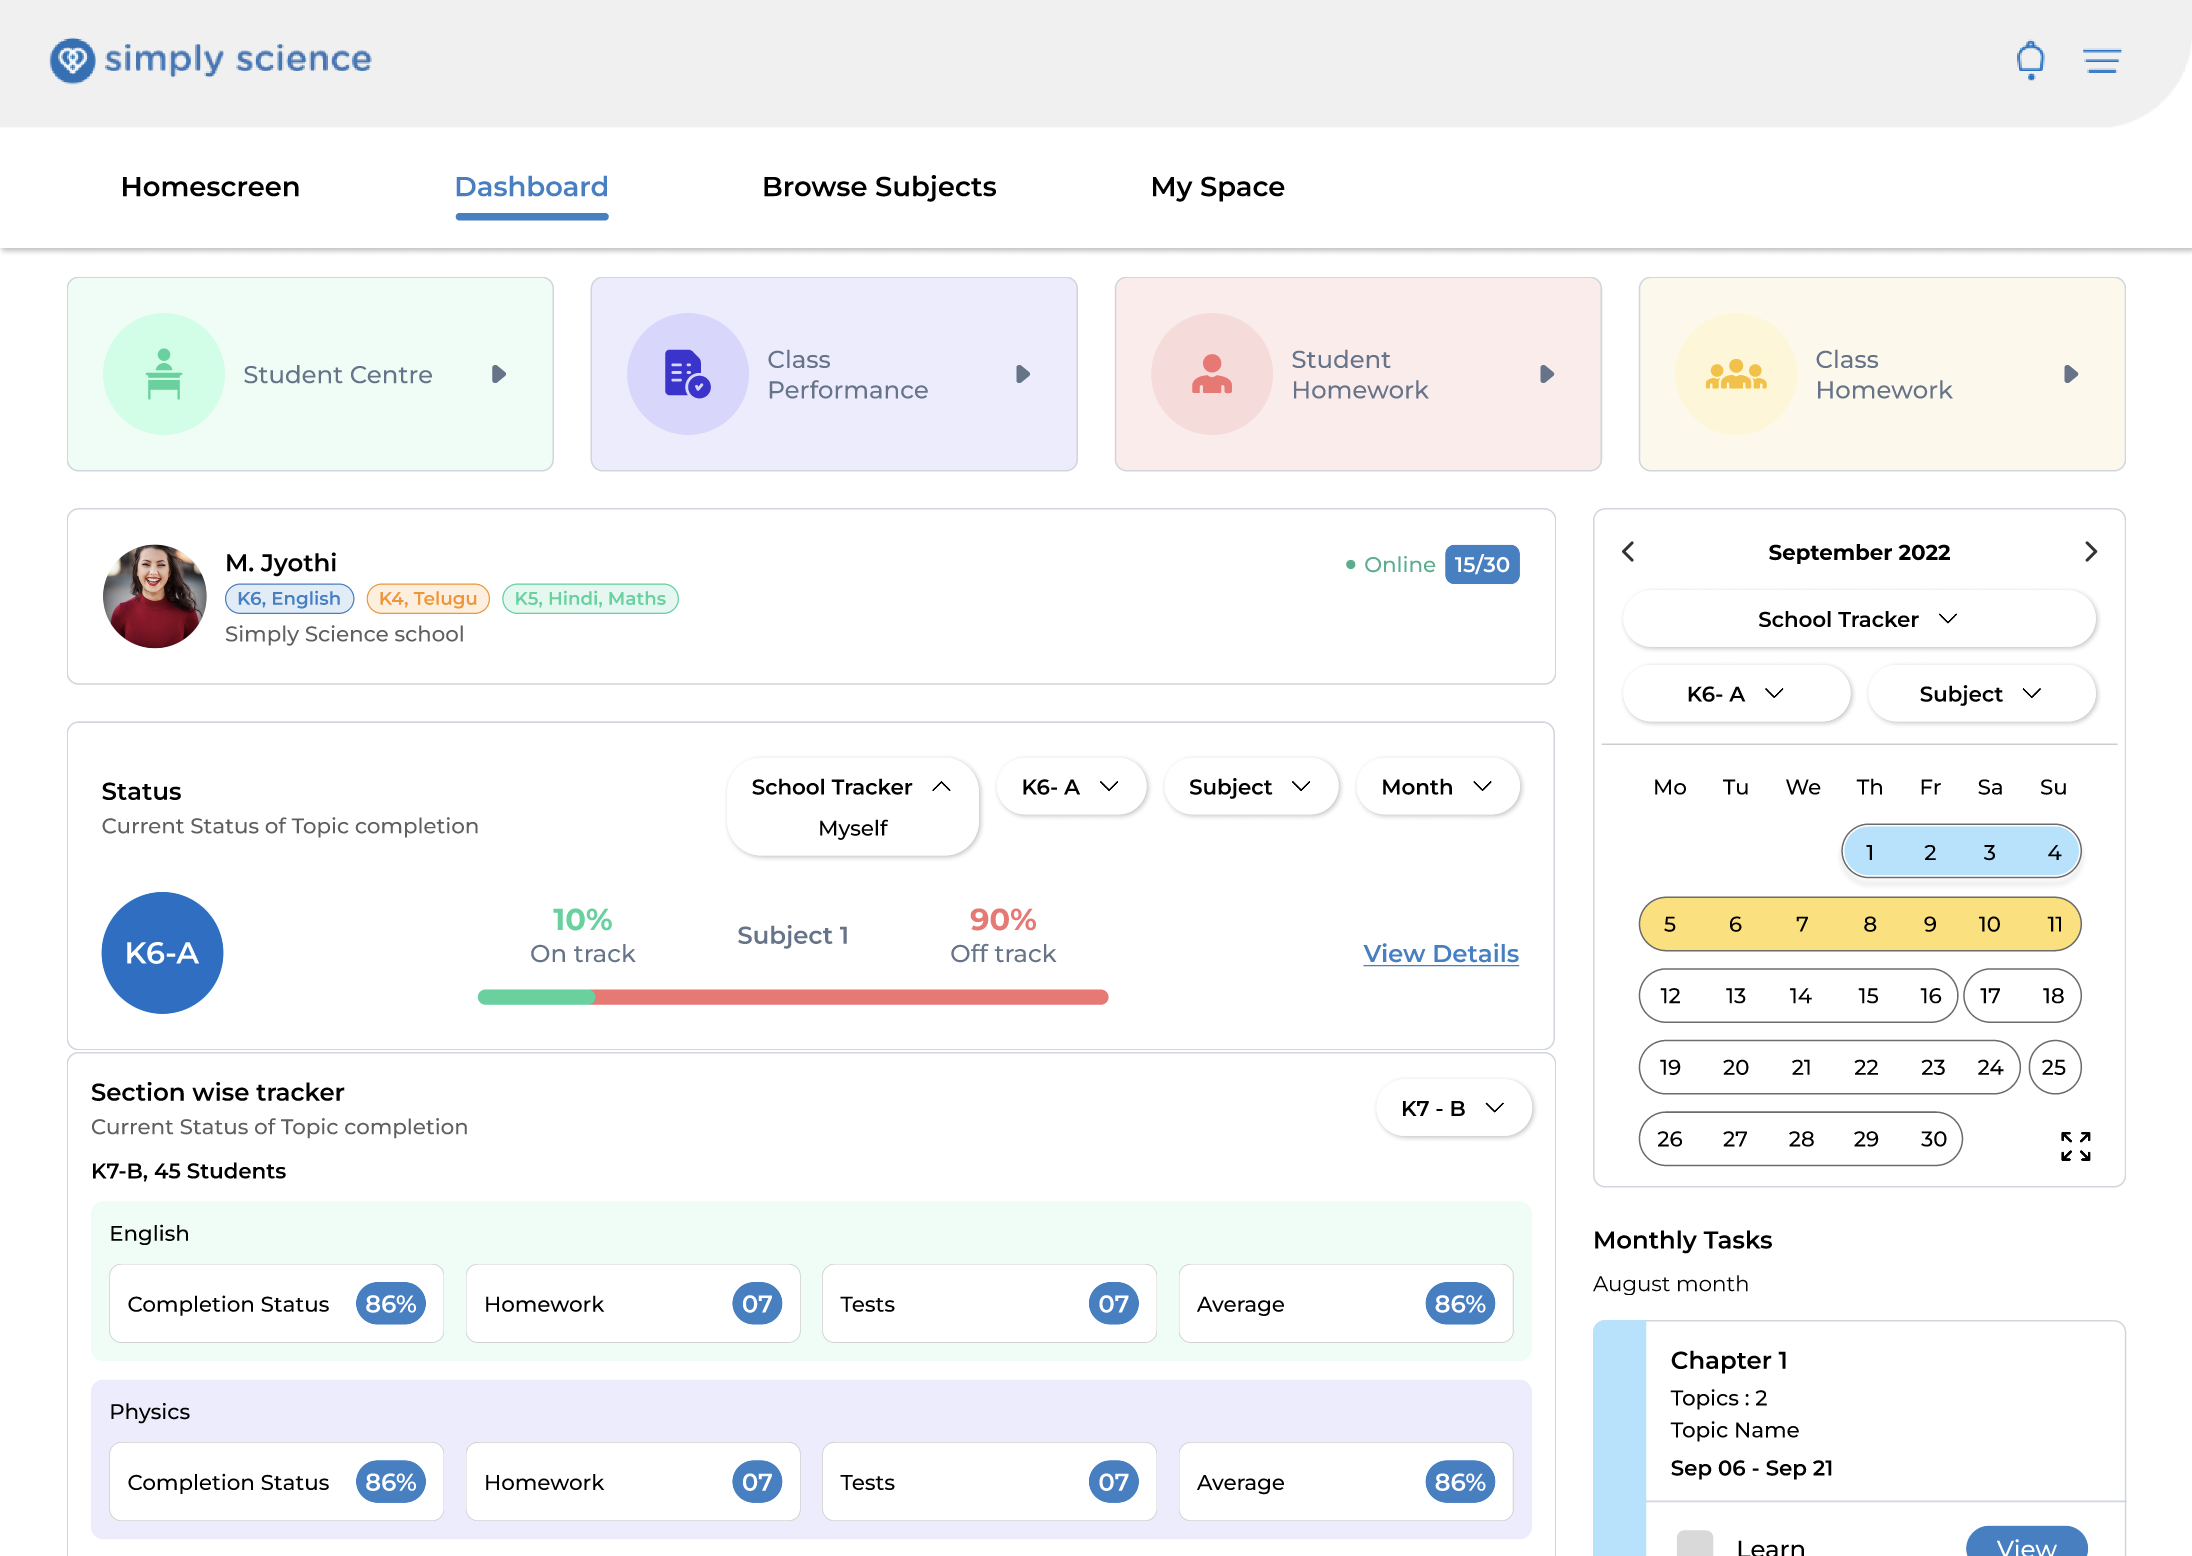Go to next month in calendar

click(x=2090, y=552)
